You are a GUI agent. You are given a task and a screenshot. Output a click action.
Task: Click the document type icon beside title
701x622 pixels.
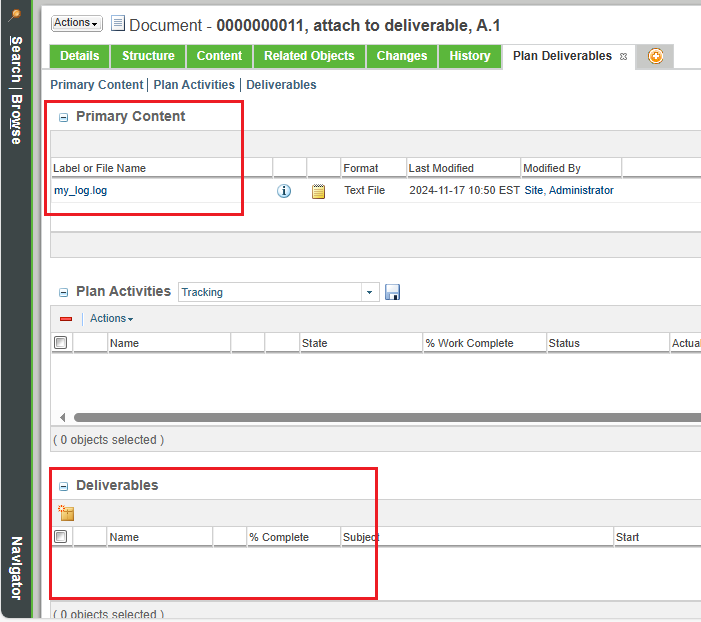118,23
